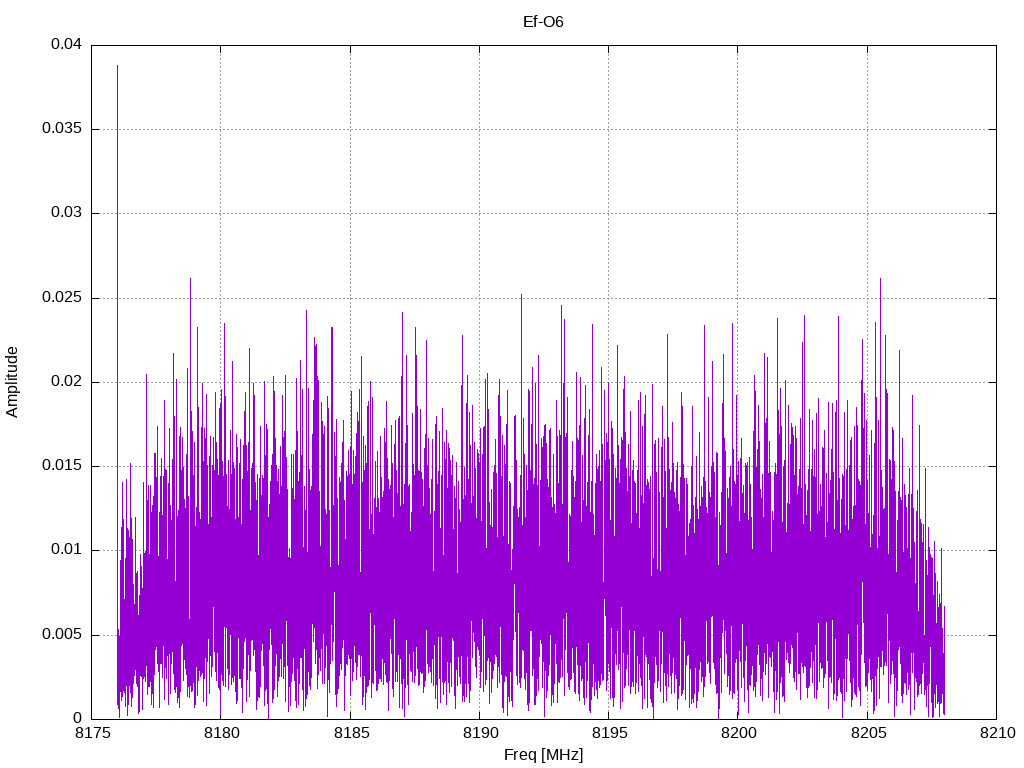Click the y-axis tick label "0.02"
Screen dimensions: 1024x768
pyautogui.click(x=67, y=381)
